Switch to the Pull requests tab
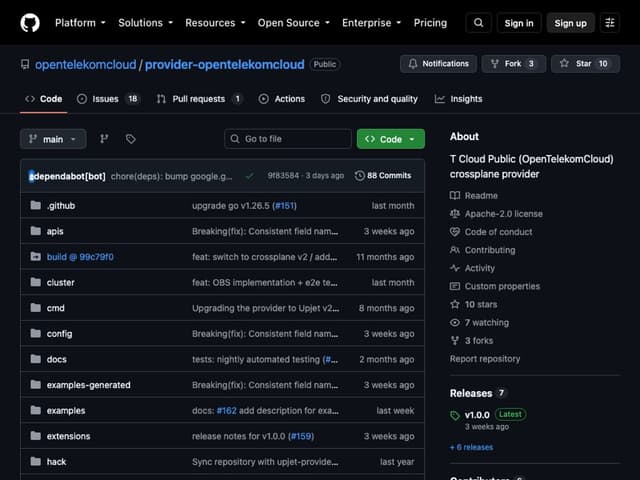 coord(200,99)
